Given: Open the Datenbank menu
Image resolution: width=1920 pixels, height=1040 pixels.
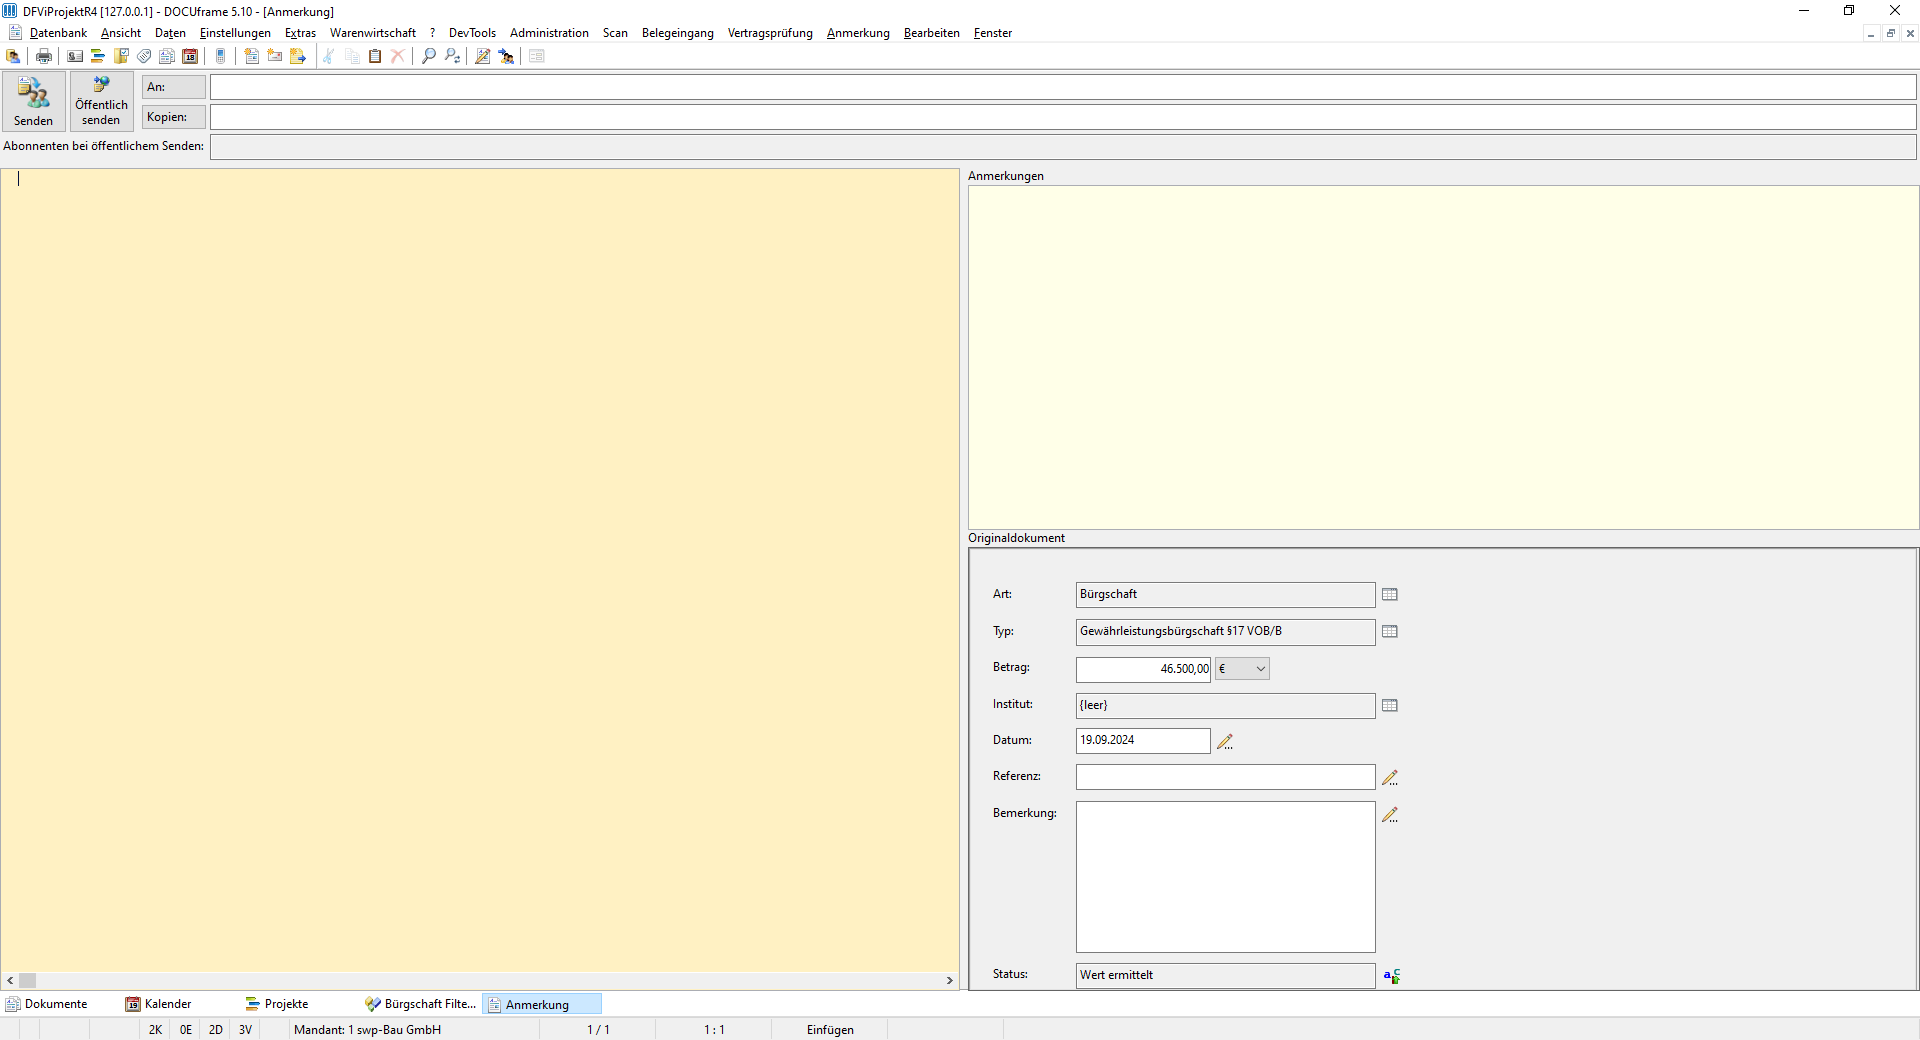Looking at the screenshot, I should (58, 33).
